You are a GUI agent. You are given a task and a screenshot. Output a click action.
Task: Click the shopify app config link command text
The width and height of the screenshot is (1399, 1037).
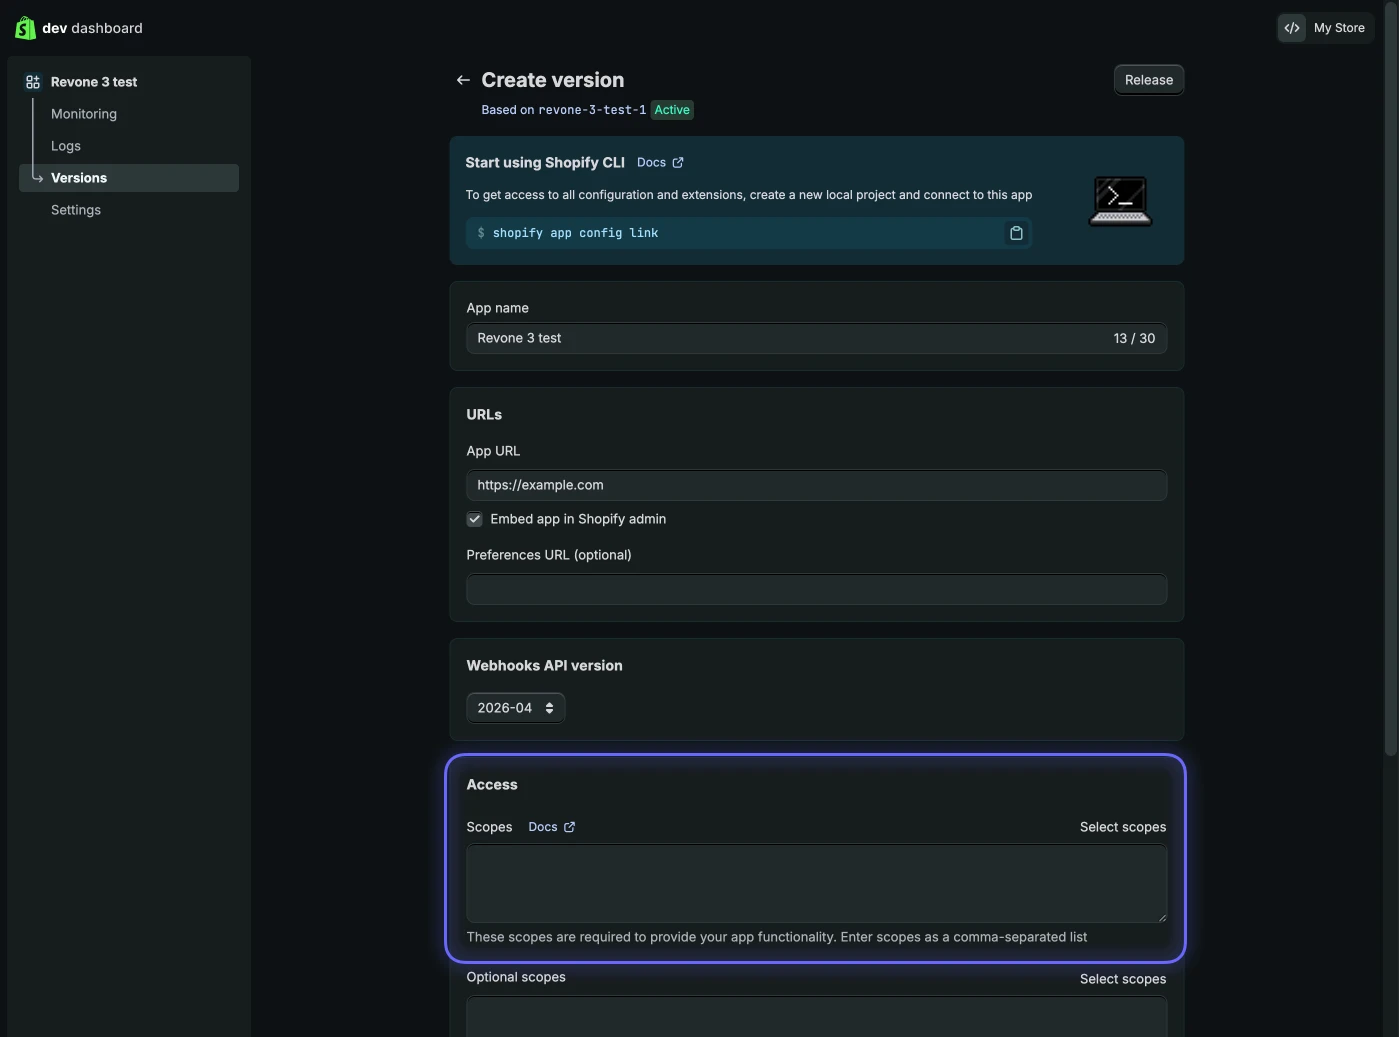point(575,233)
